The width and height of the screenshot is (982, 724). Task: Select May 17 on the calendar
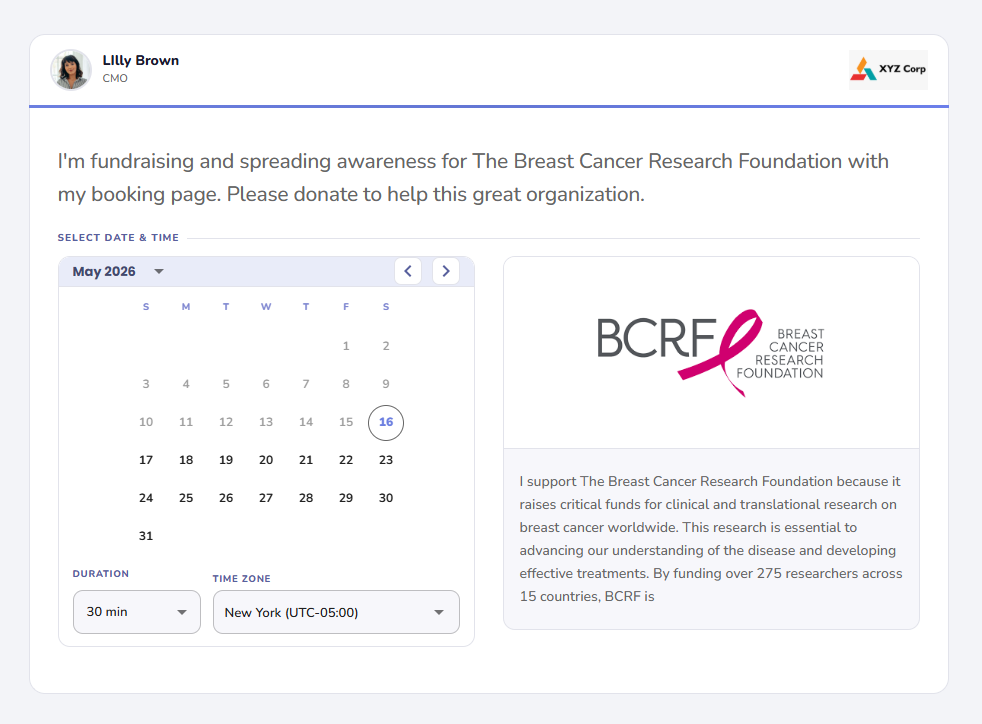tap(146, 460)
